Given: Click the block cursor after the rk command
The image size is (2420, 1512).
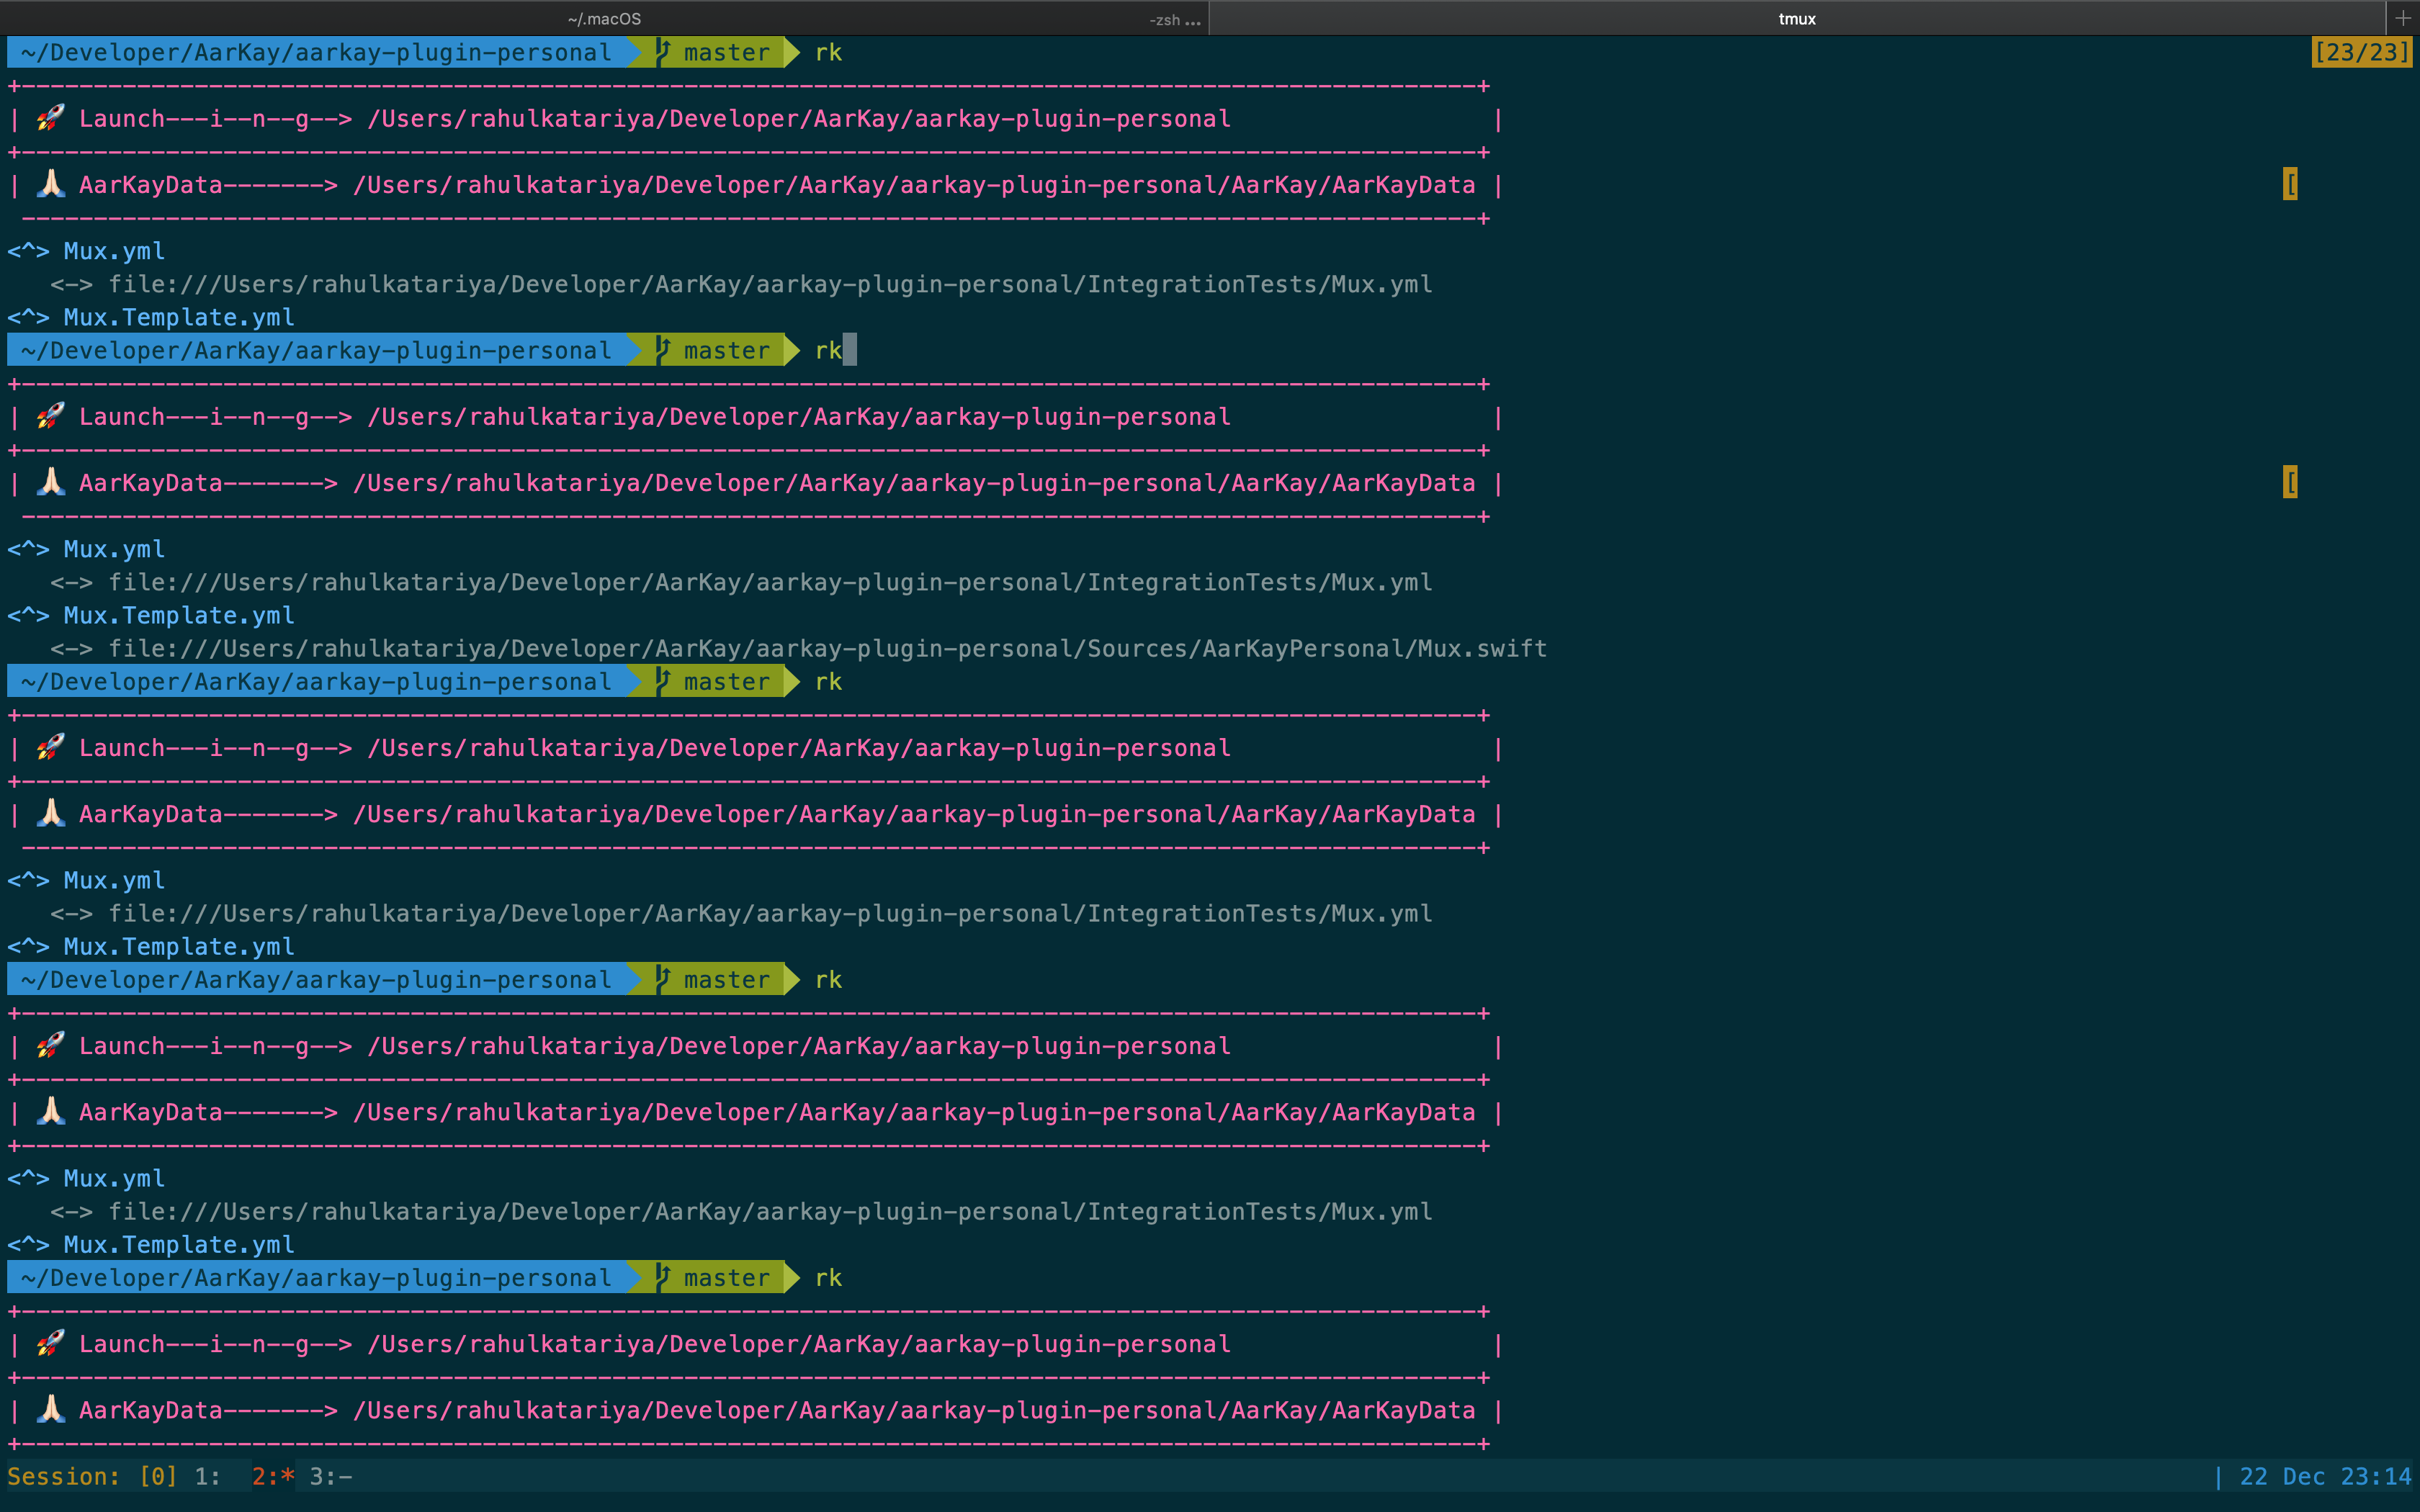Looking at the screenshot, I should [x=850, y=350].
